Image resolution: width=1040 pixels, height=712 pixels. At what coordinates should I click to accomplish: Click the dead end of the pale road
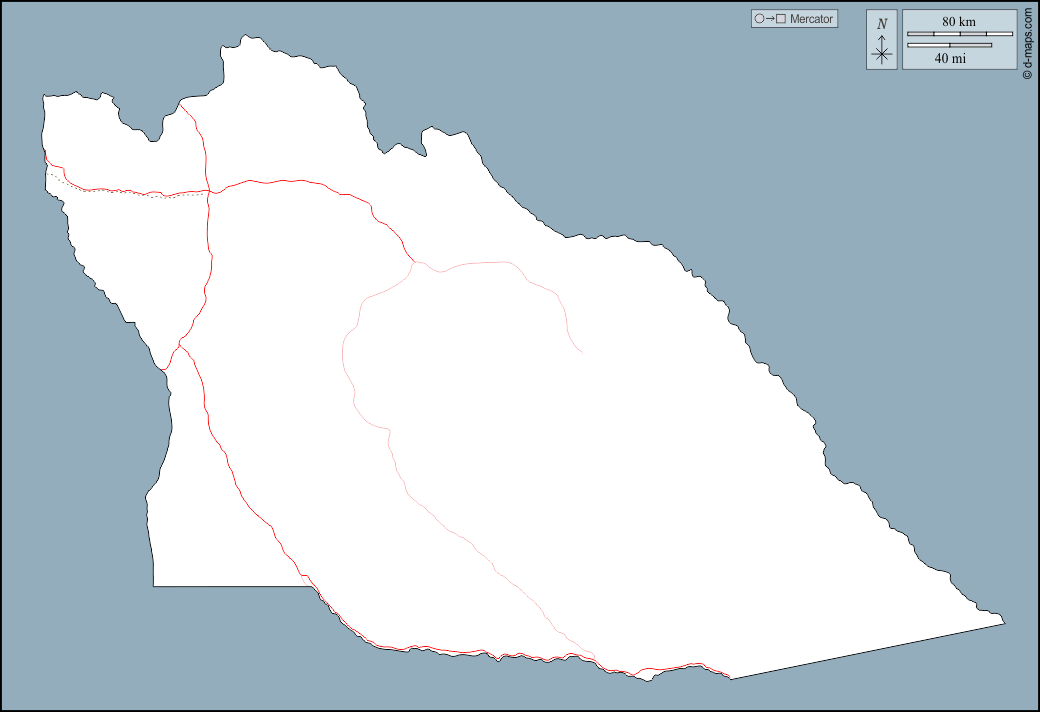tap(583, 352)
